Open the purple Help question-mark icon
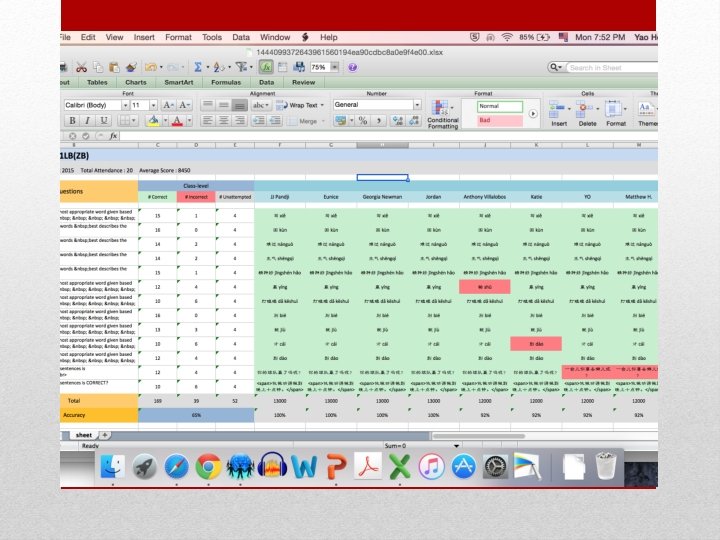Viewport: 720px width, 540px height. [x=353, y=68]
